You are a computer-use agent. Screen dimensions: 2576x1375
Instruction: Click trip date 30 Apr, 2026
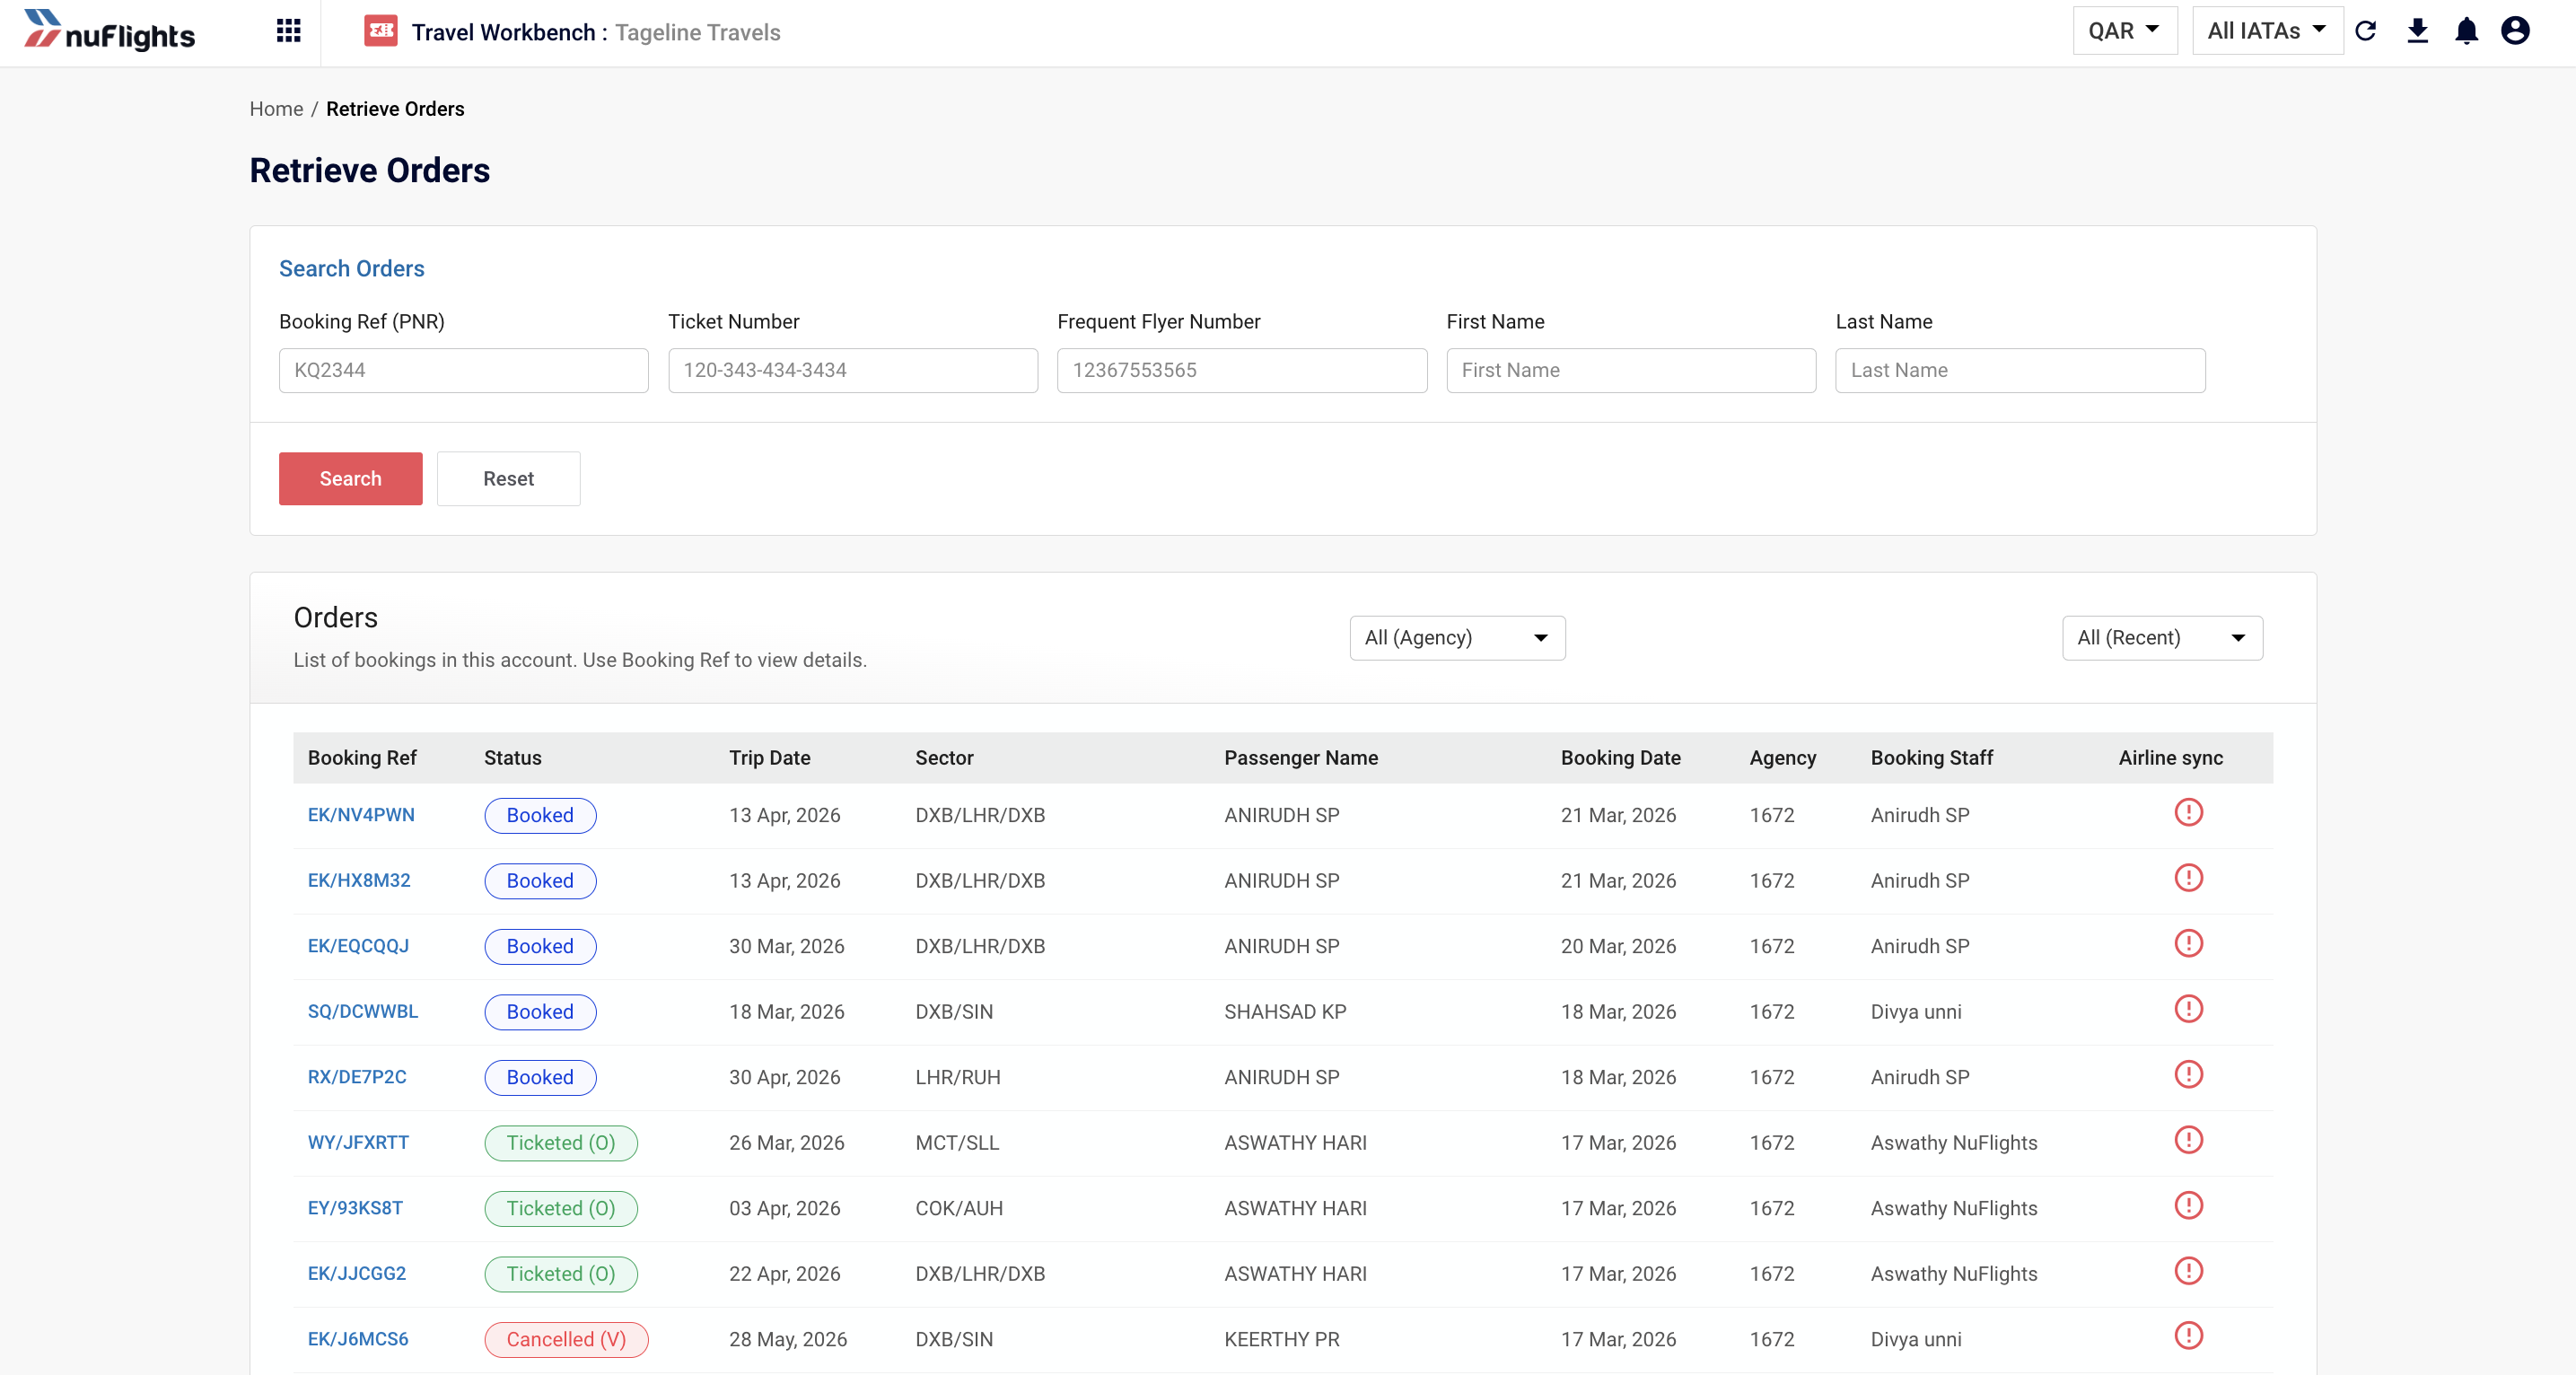tap(784, 1077)
